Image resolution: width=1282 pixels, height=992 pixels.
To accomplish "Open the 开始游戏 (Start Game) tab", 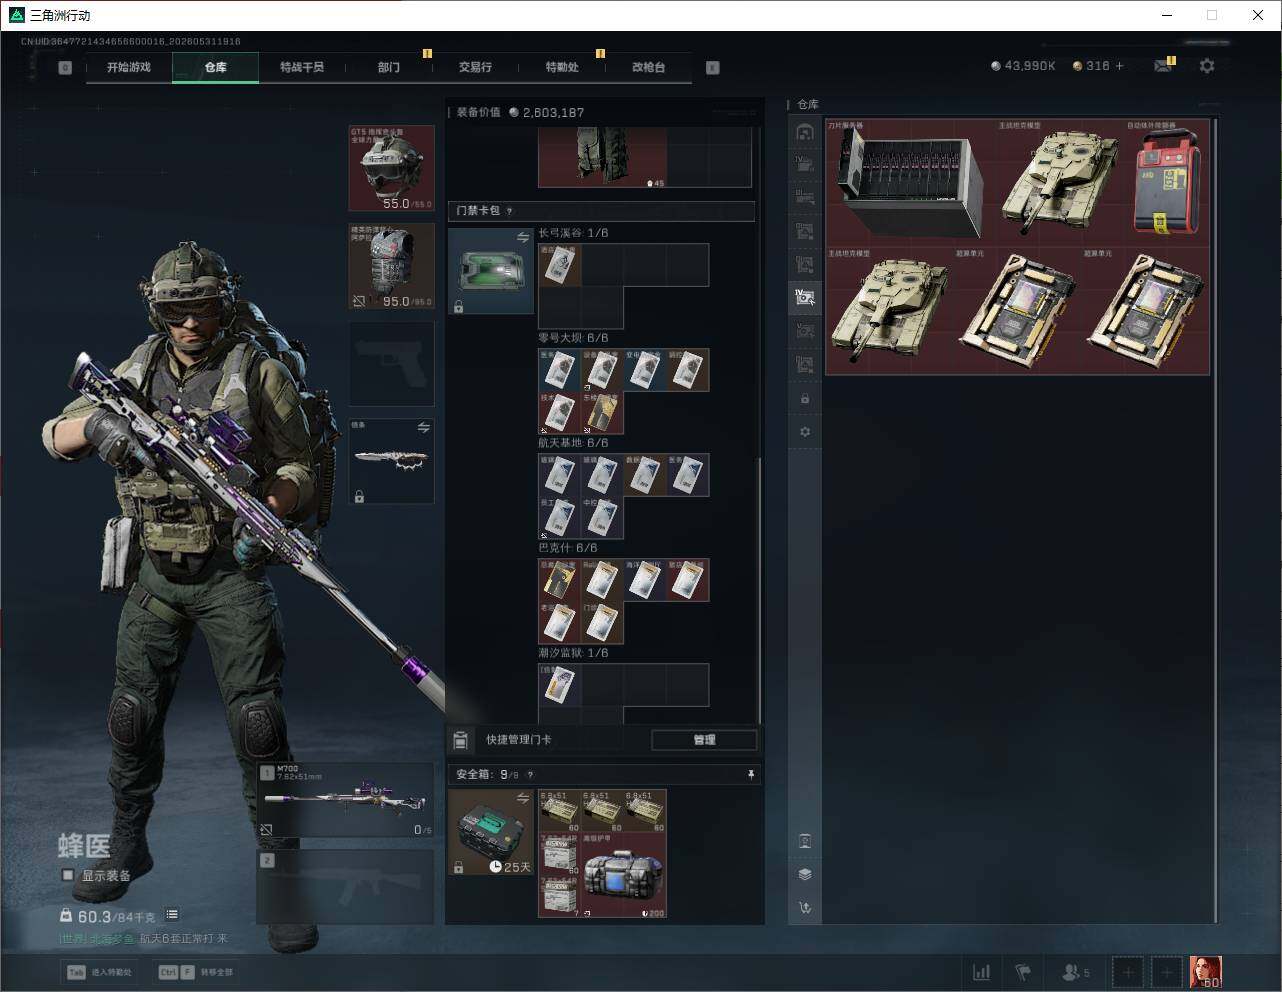I will click(x=129, y=67).
